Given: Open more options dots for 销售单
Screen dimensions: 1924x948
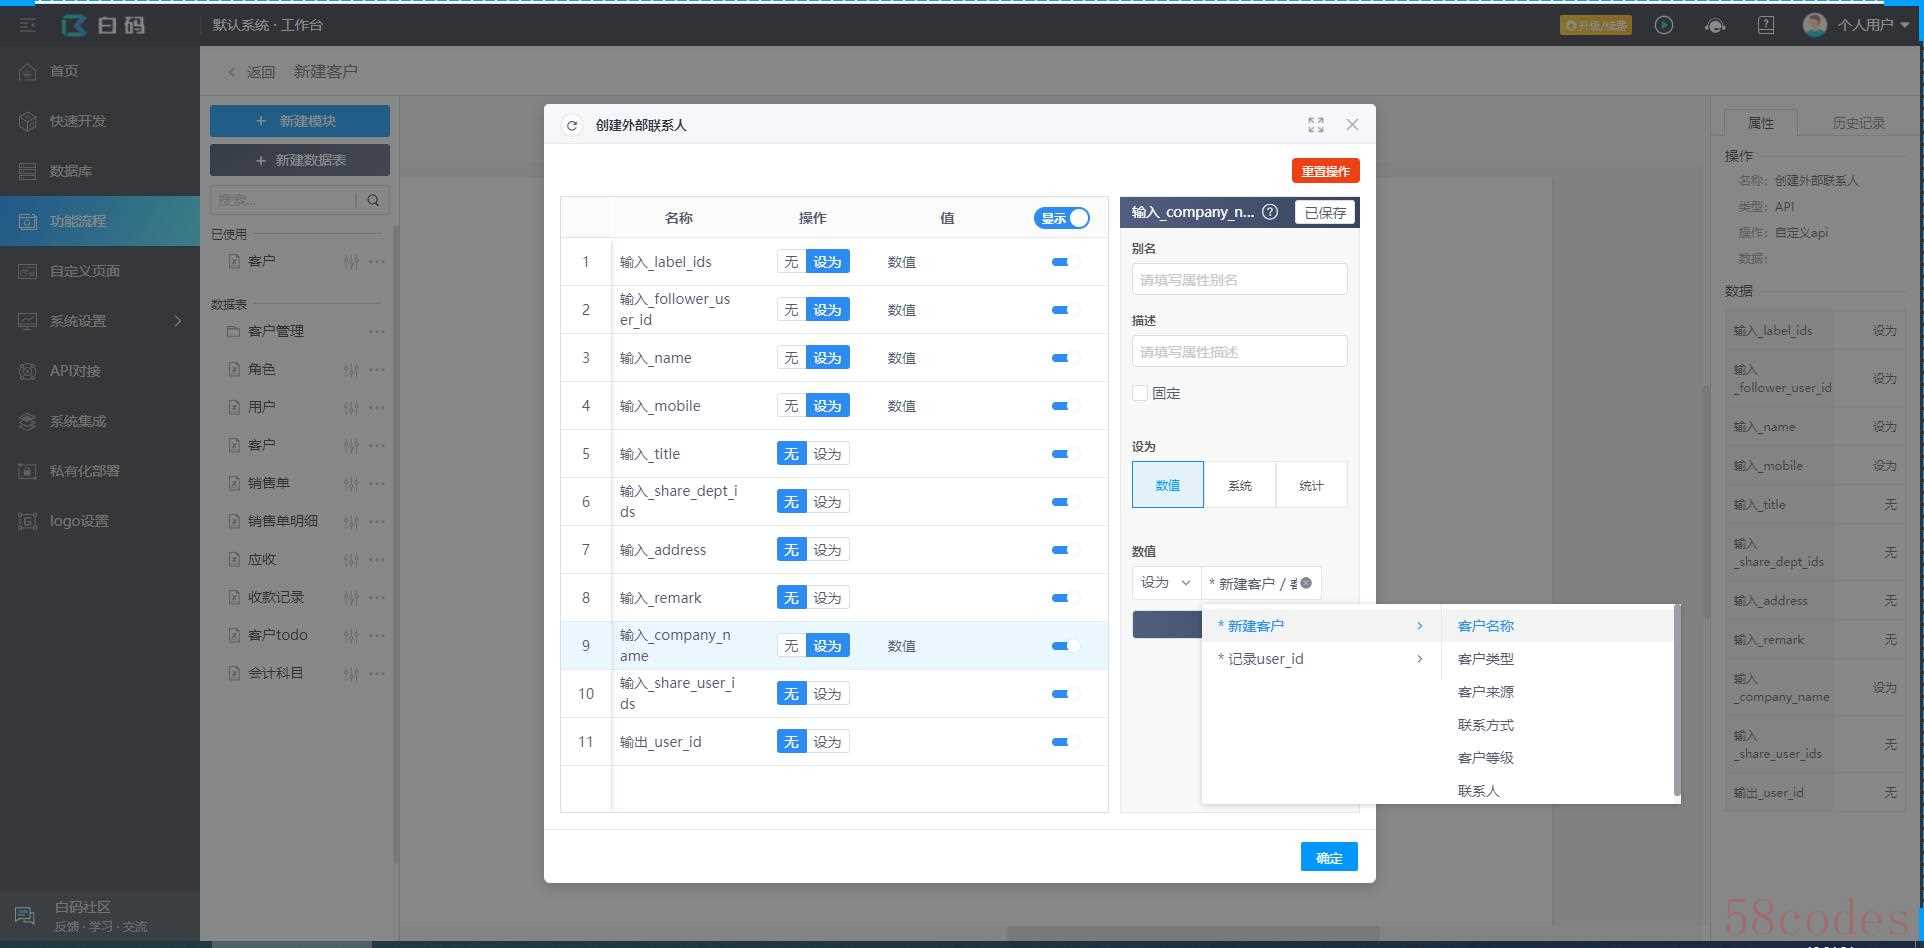Looking at the screenshot, I should pos(377,483).
